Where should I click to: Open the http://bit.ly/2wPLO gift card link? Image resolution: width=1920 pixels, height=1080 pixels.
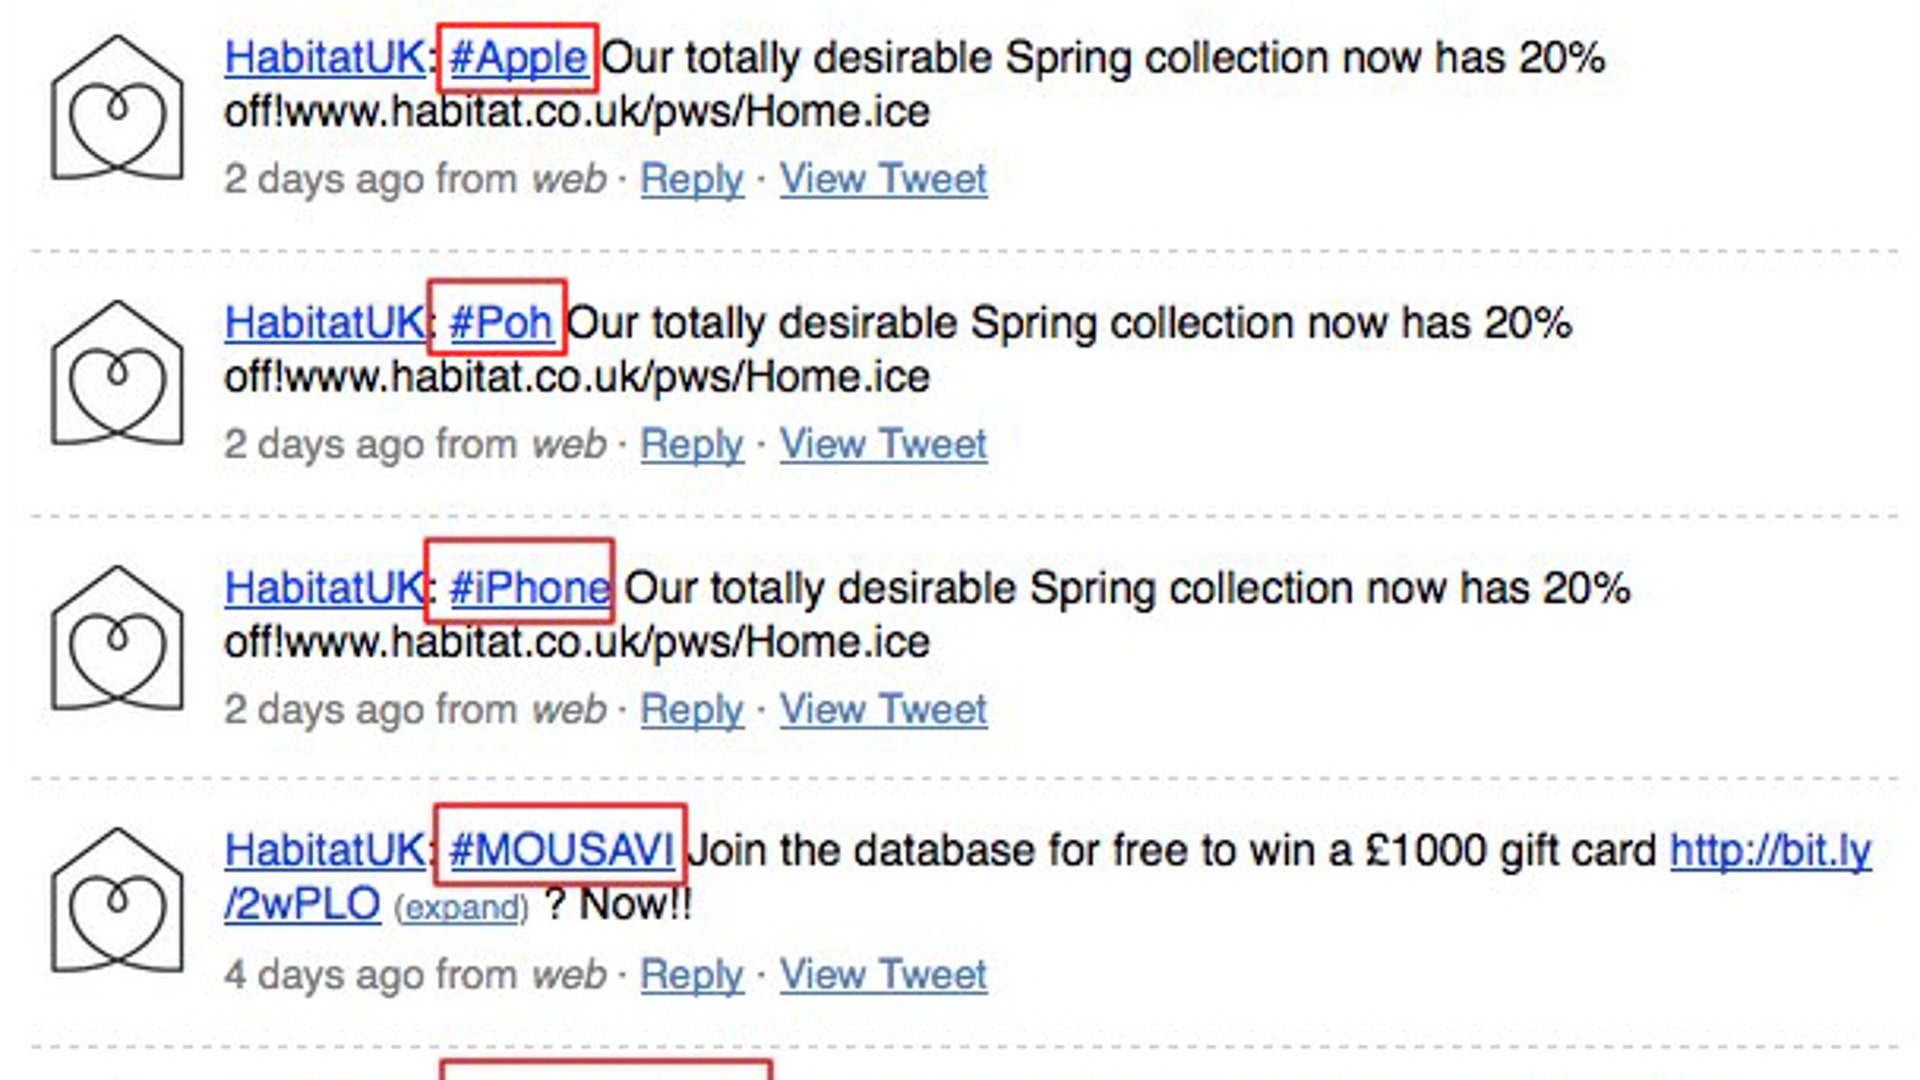click(x=1770, y=851)
